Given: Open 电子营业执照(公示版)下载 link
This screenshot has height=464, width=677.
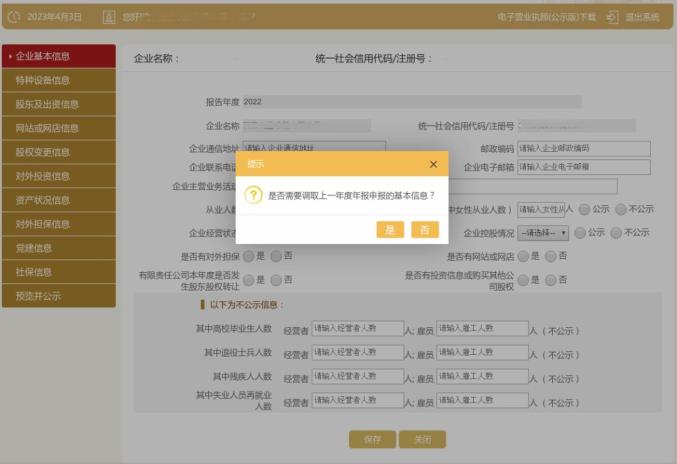Looking at the screenshot, I should tap(546, 17).
